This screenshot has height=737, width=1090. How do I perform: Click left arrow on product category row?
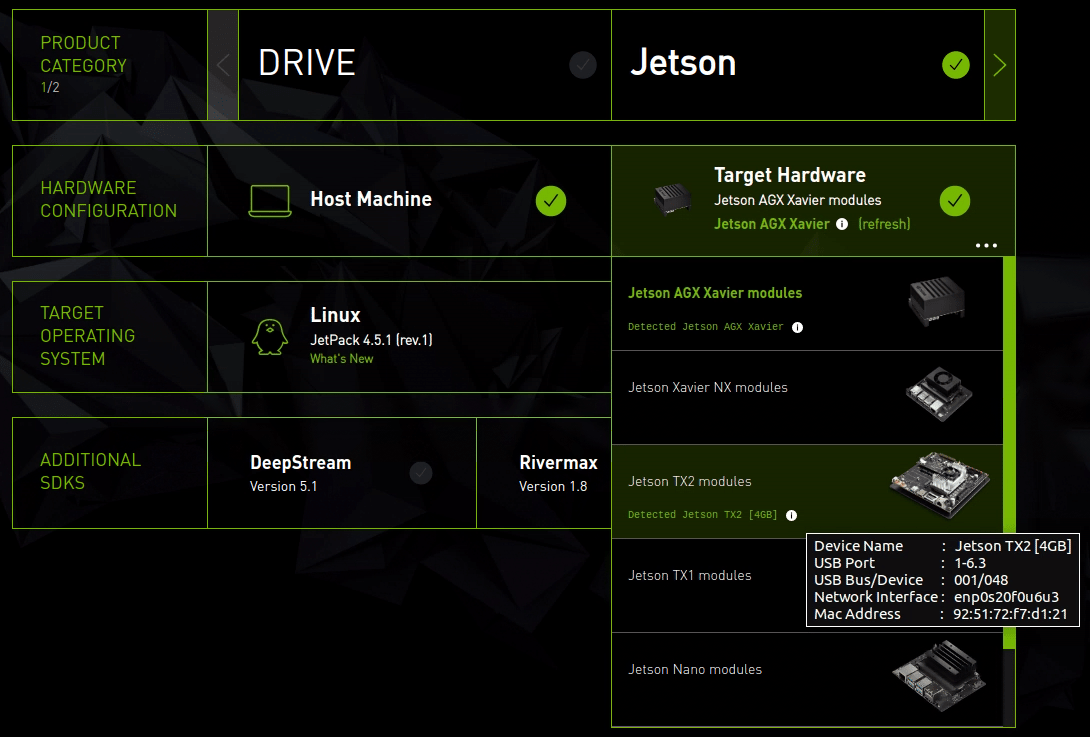222,64
